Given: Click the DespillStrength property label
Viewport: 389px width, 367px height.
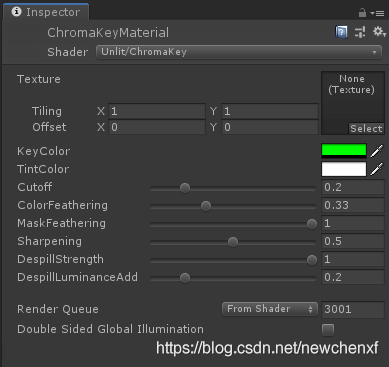Looking at the screenshot, I should pyautogui.click(x=60, y=259).
